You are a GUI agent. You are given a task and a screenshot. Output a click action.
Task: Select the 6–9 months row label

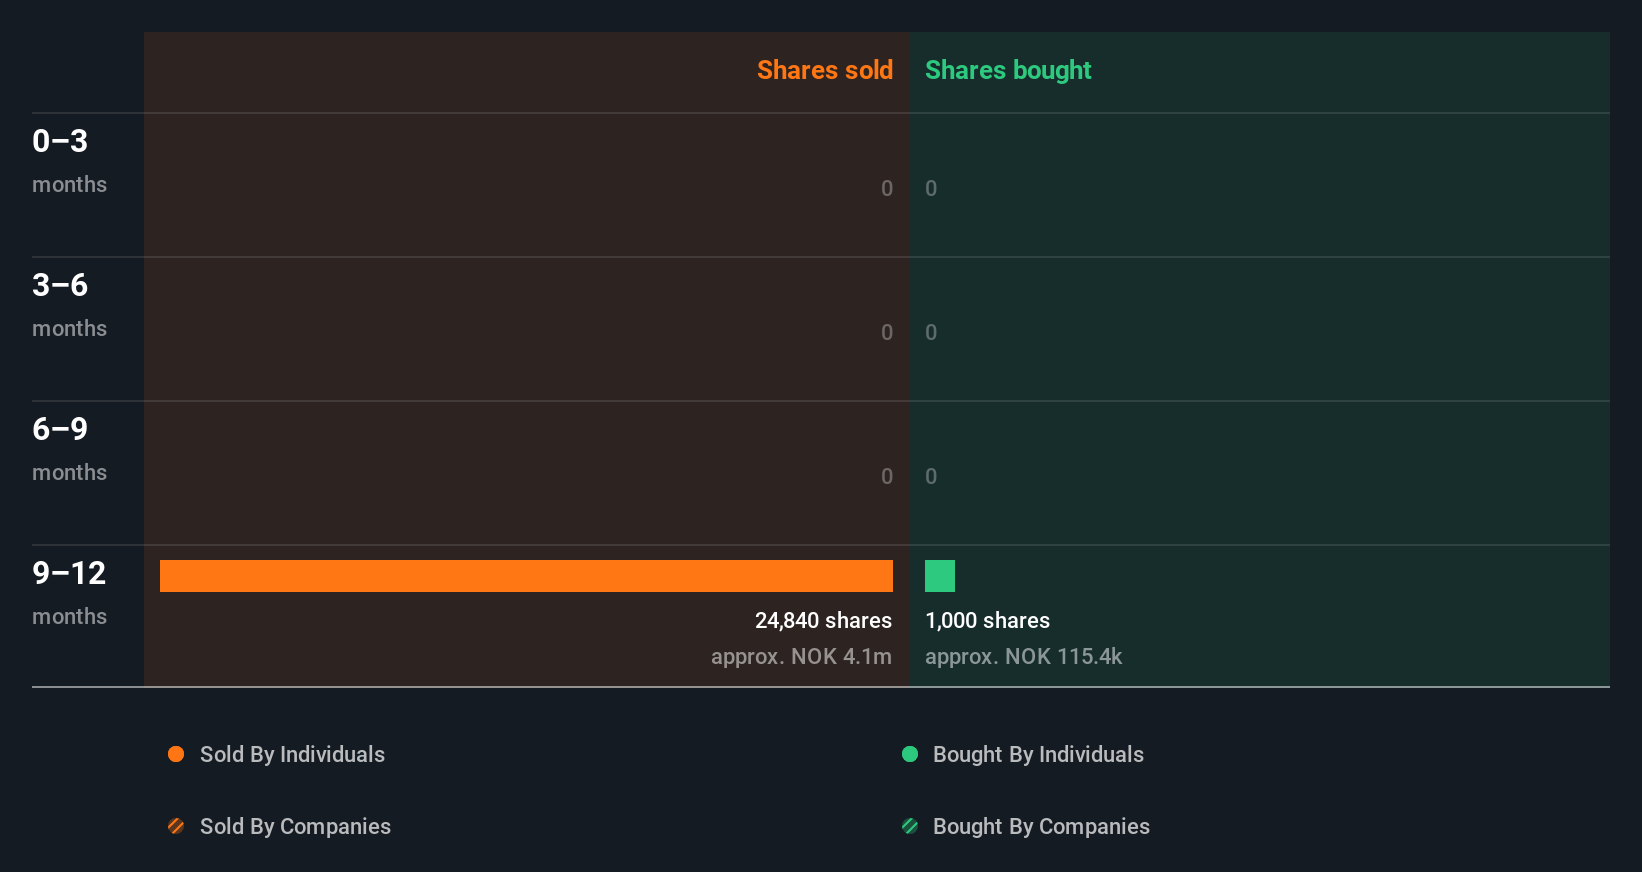(x=69, y=448)
